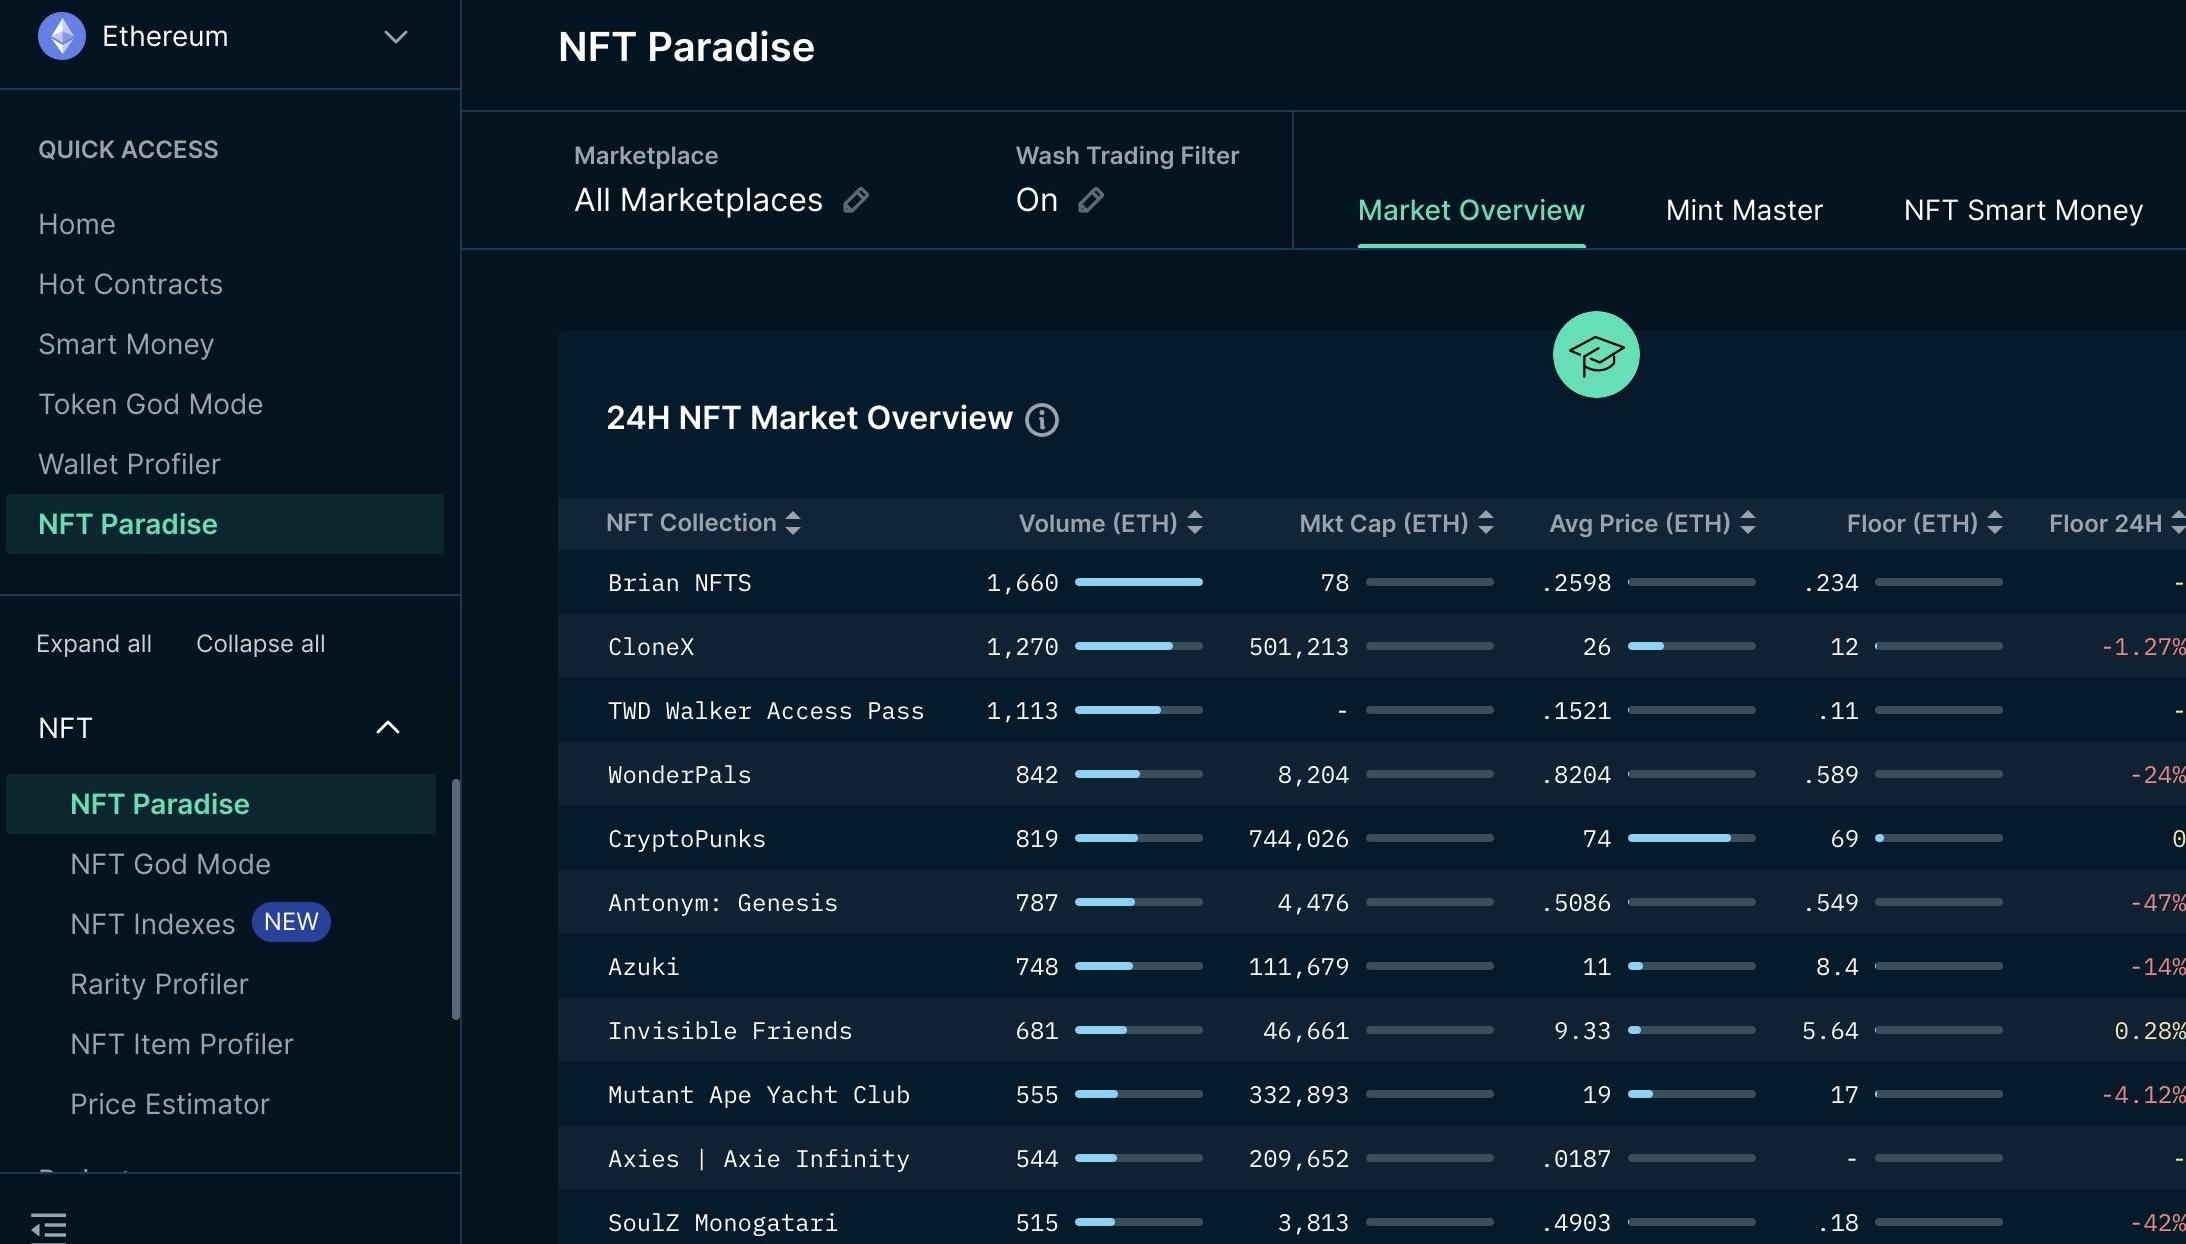Sort by Volume (ETH) column arrows
This screenshot has width=2186, height=1244.
click(x=1195, y=523)
